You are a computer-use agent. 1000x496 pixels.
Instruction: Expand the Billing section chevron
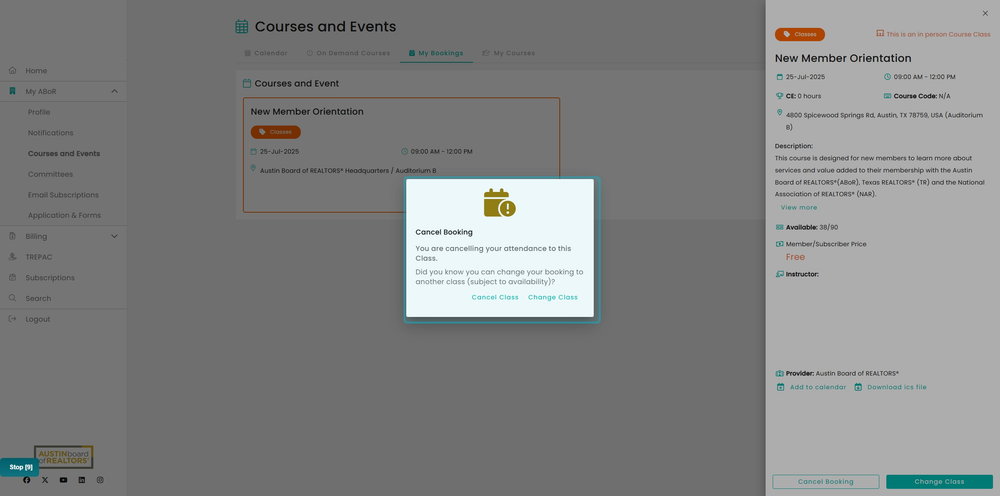[114, 236]
